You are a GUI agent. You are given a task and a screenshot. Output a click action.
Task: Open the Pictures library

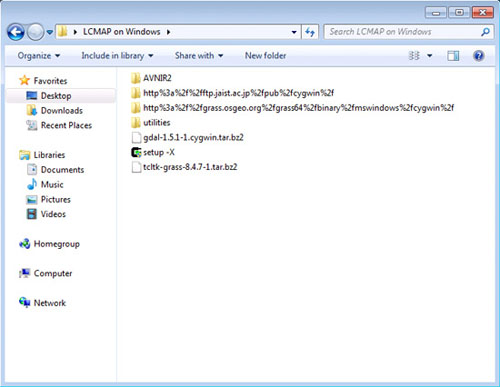(x=56, y=199)
